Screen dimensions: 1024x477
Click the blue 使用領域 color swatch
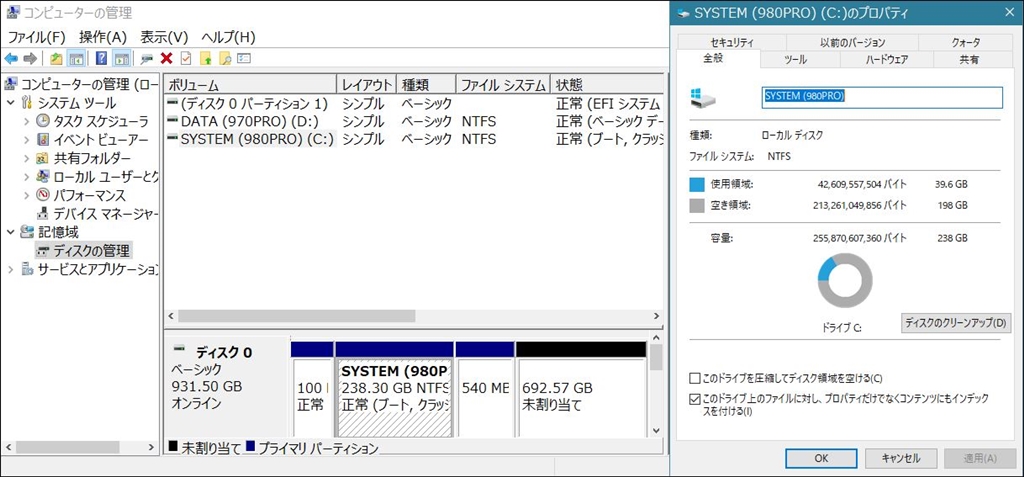[697, 184]
